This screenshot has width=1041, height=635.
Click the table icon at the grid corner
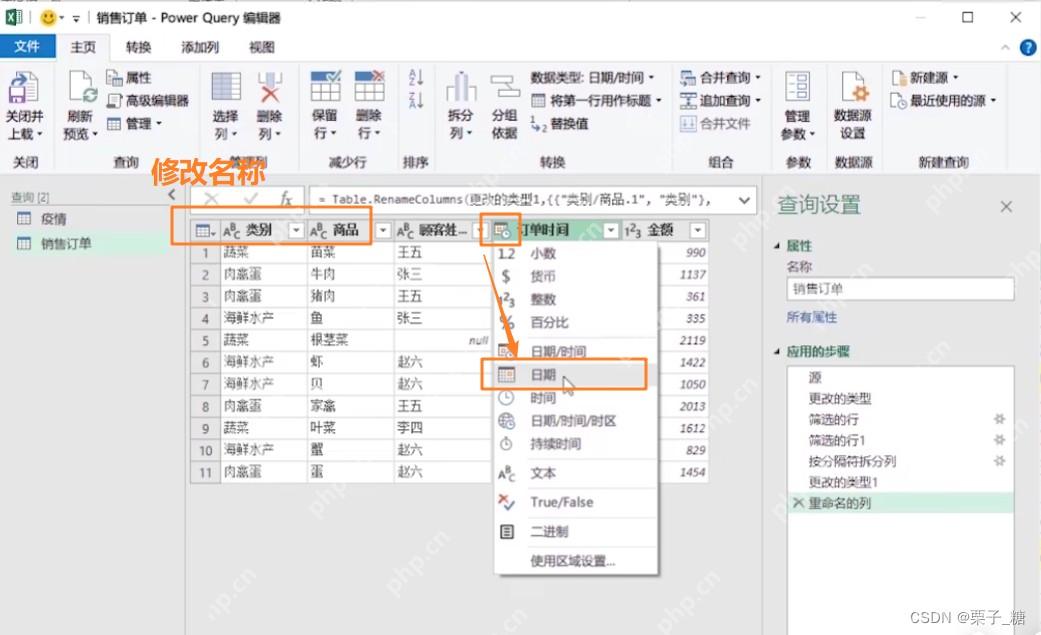click(x=204, y=230)
